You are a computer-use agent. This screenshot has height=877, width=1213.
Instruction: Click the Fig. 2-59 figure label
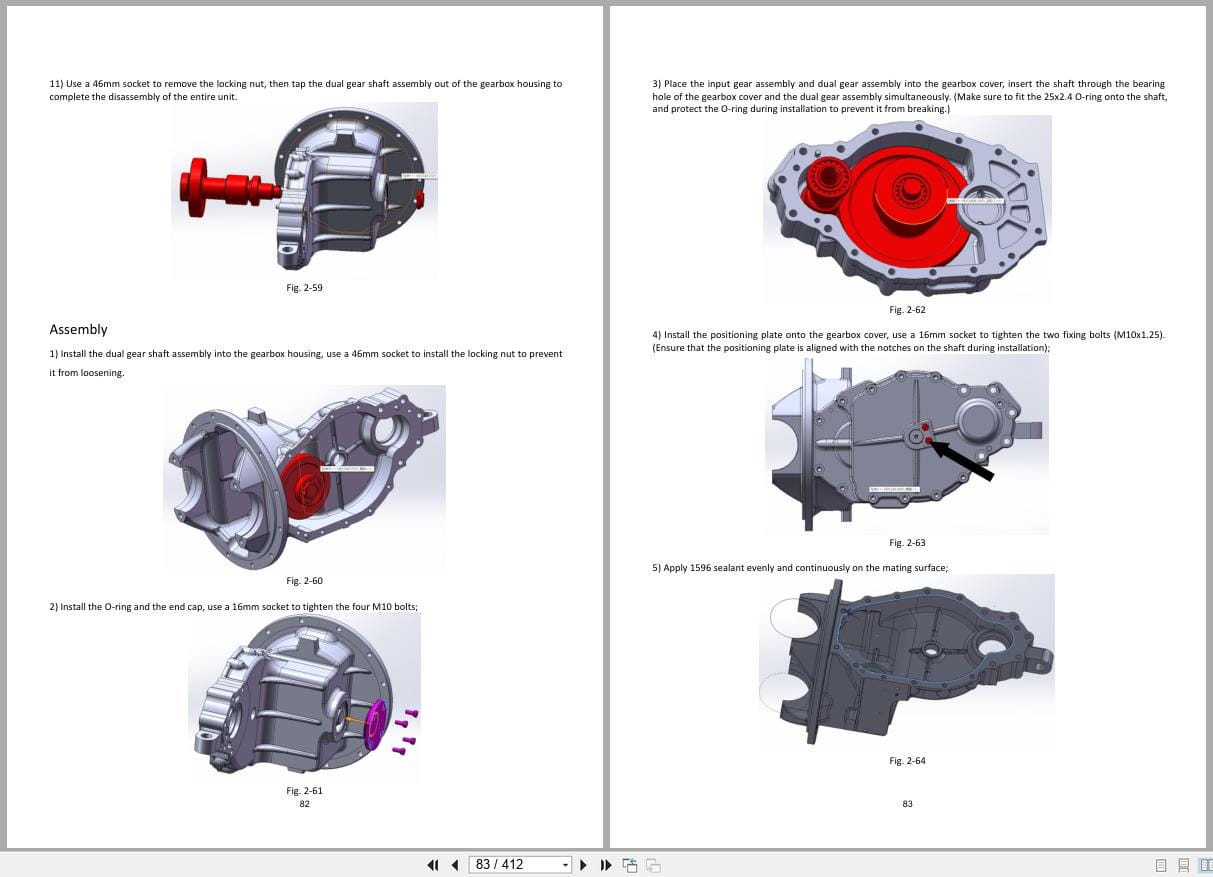pos(304,287)
